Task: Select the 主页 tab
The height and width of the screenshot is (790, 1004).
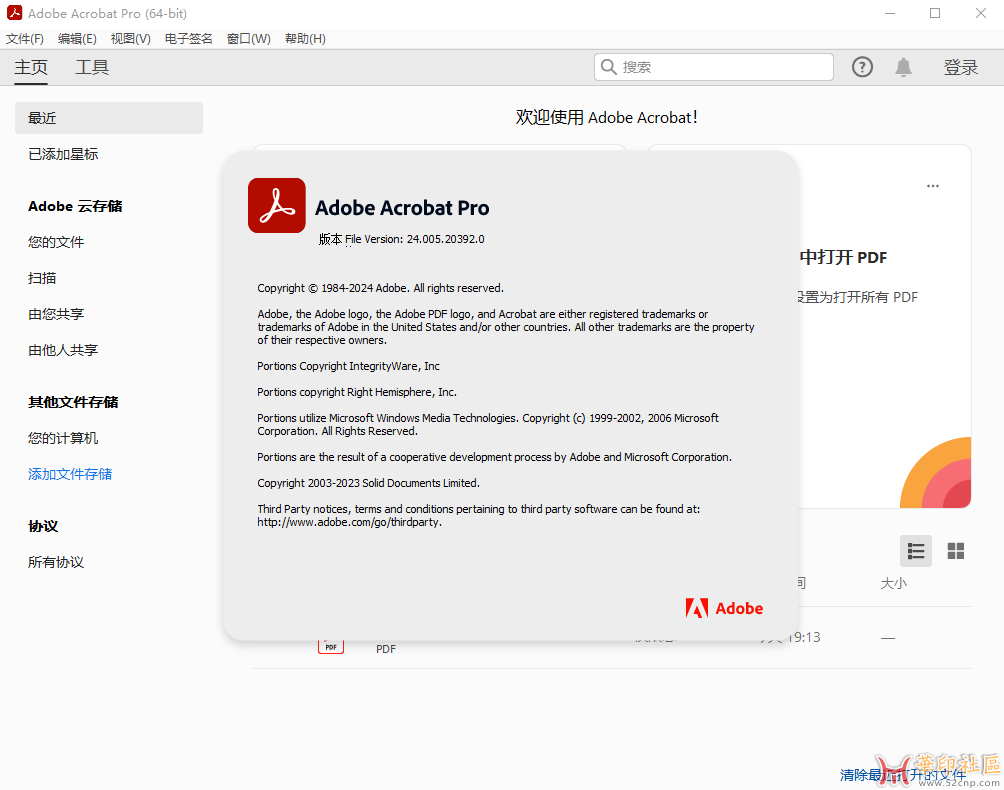Action: click(31, 67)
